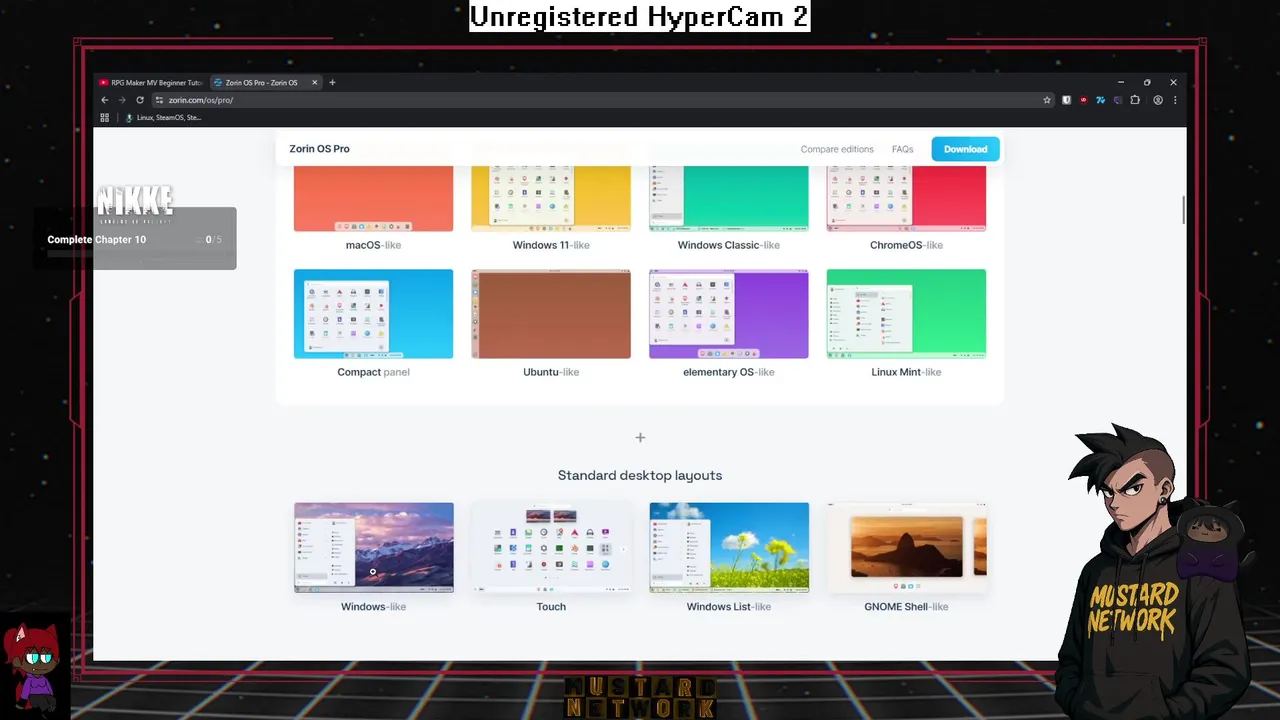This screenshot has width=1280, height=720.
Task: Select the Windows 11-like layout thumbnail
Action: 551,198
